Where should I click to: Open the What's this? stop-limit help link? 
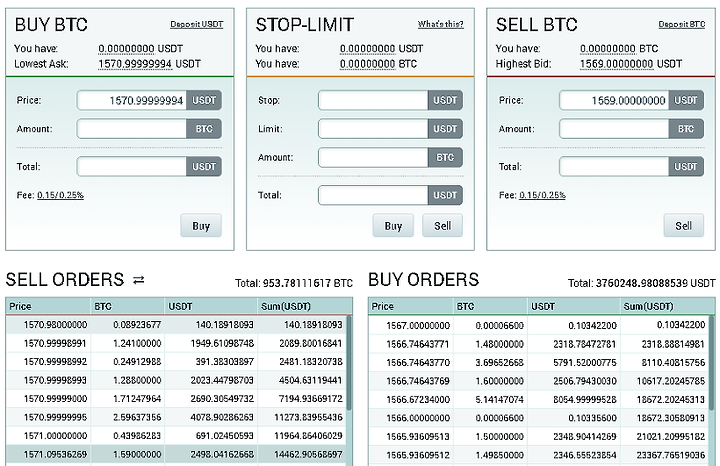click(440, 24)
